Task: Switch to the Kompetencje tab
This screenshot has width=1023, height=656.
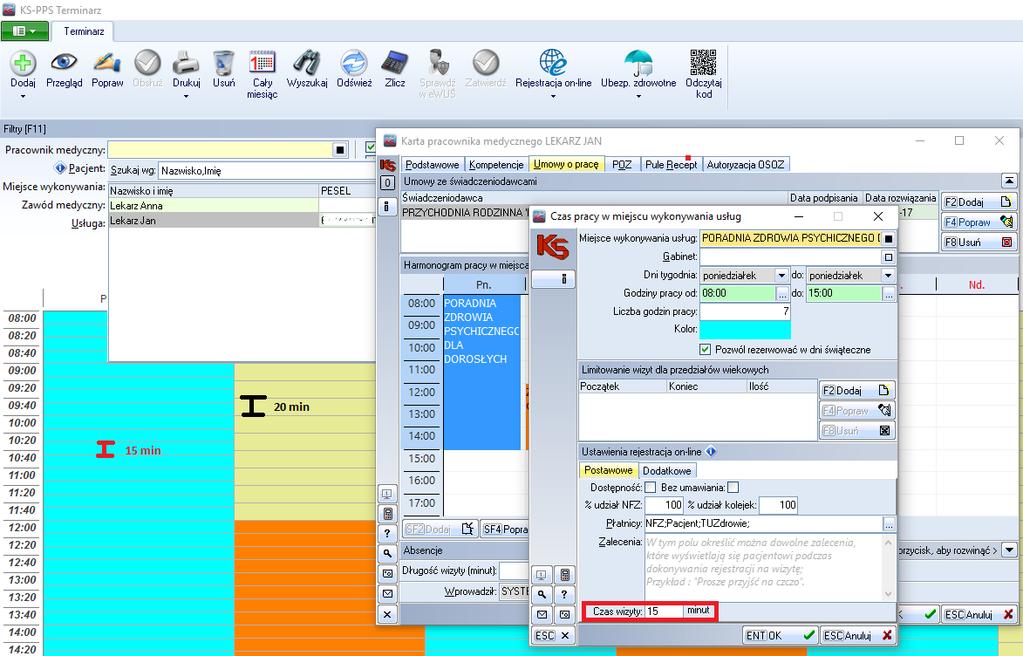Action: tap(496, 164)
